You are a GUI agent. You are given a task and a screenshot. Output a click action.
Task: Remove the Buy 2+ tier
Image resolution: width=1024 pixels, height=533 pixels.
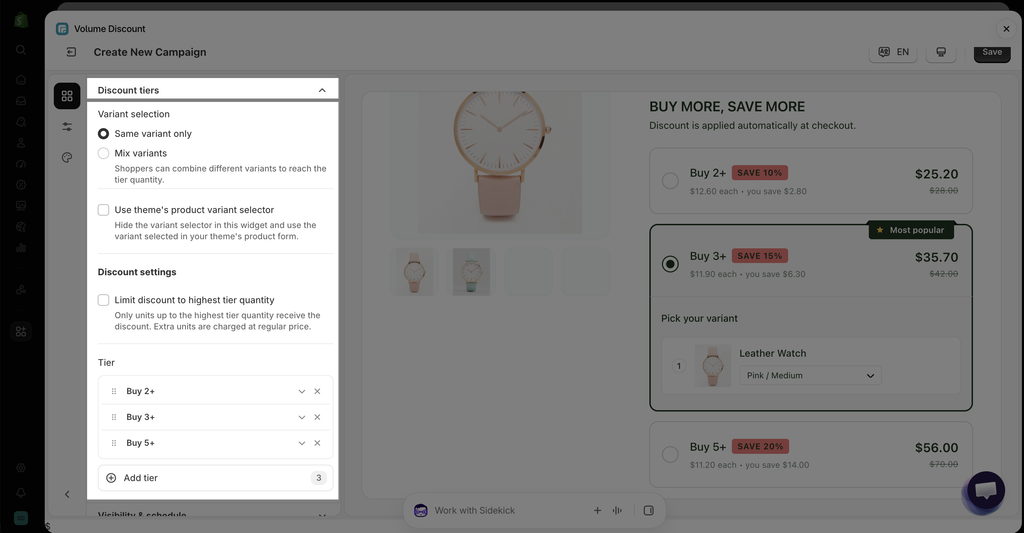coord(317,391)
